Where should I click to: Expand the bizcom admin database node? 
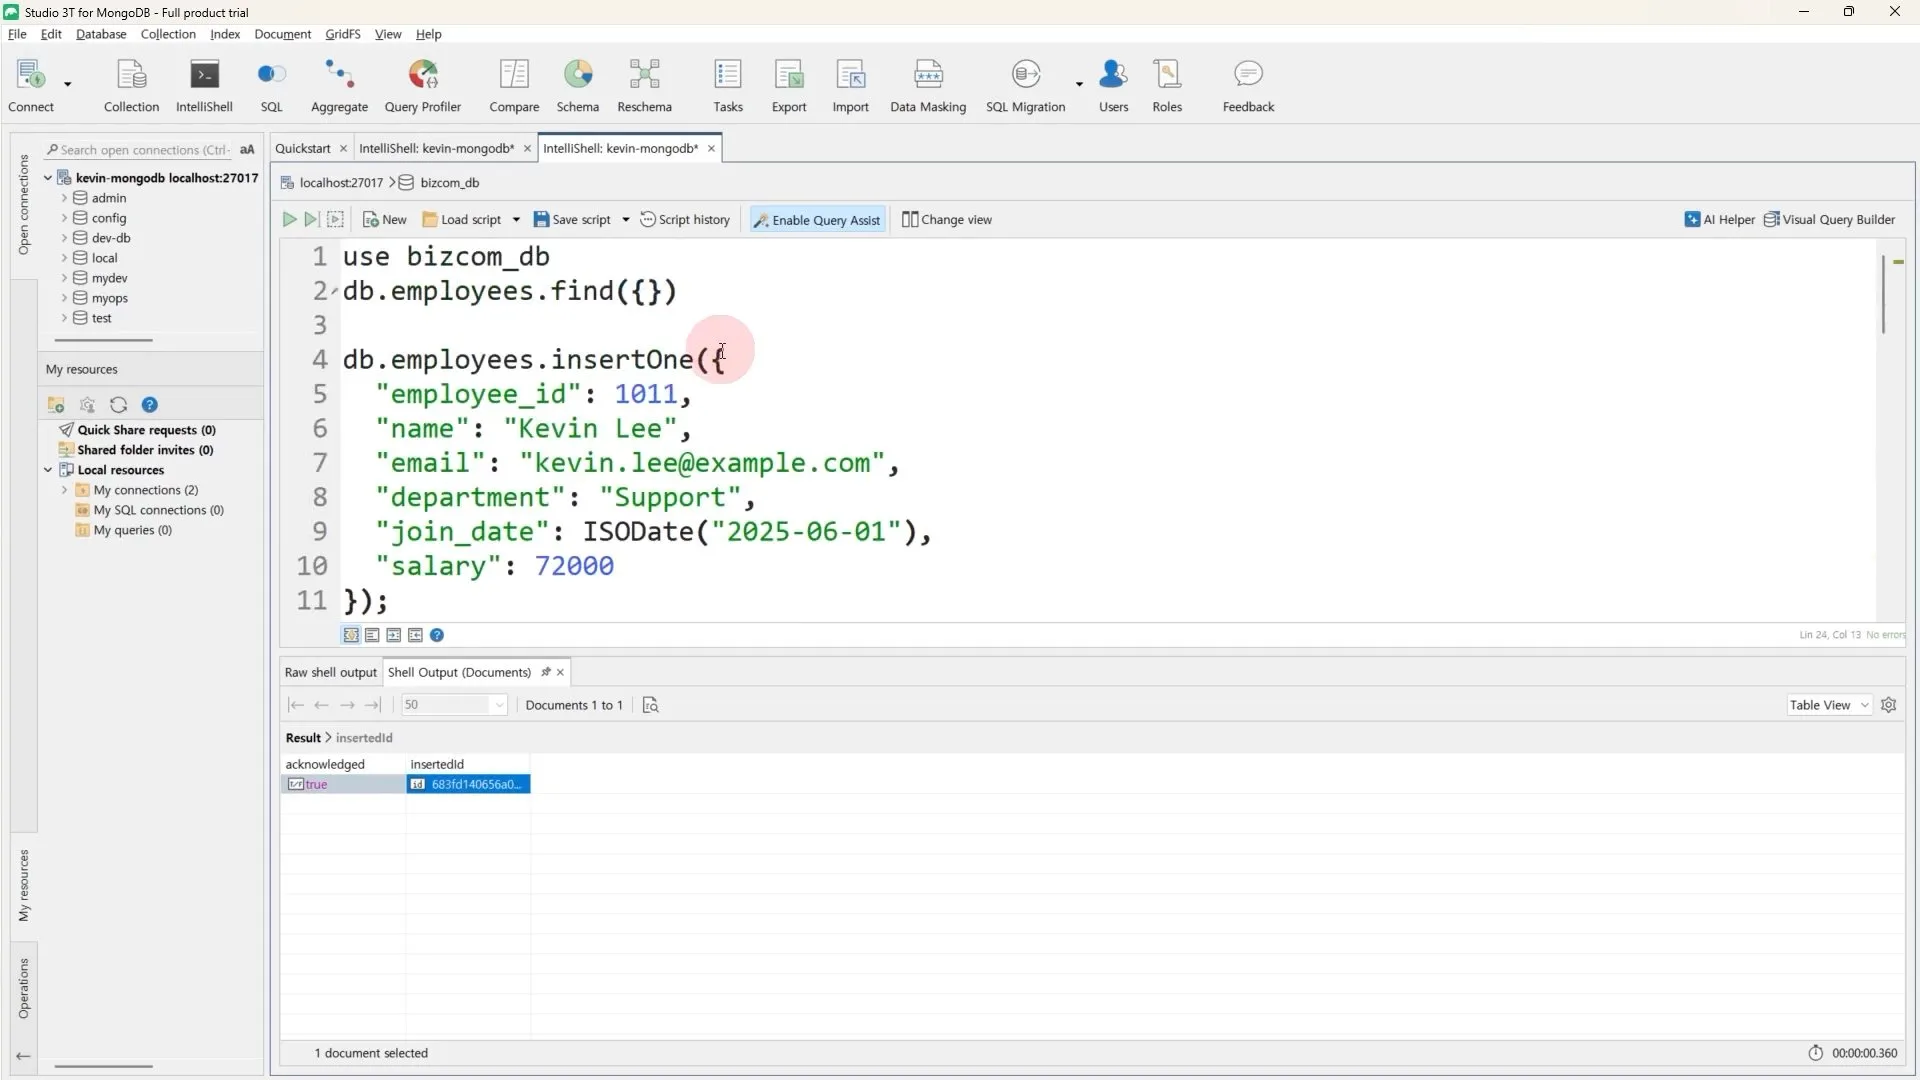[x=64, y=198]
